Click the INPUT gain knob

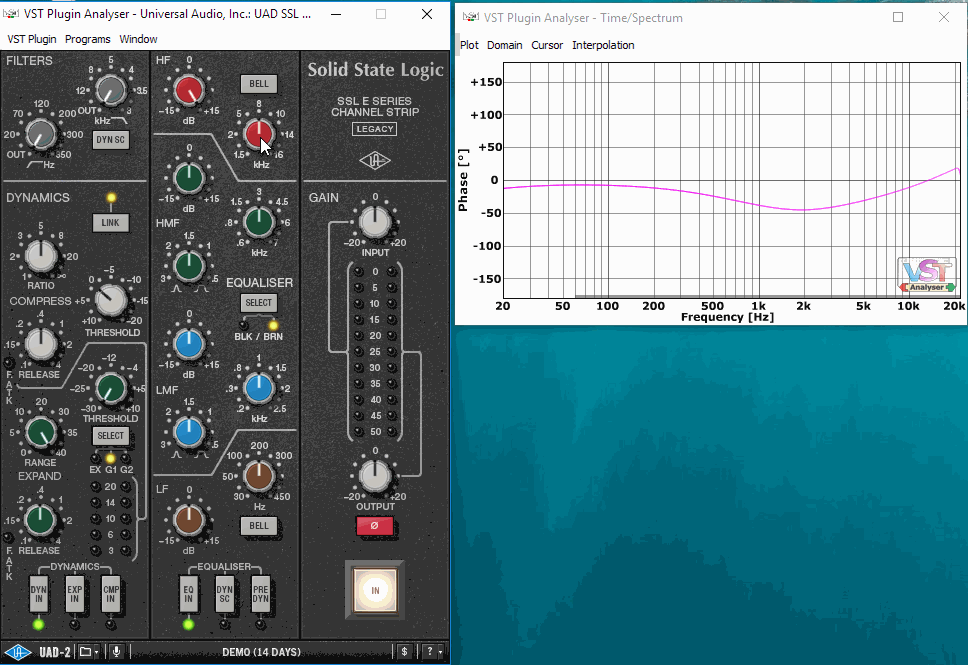(375, 222)
